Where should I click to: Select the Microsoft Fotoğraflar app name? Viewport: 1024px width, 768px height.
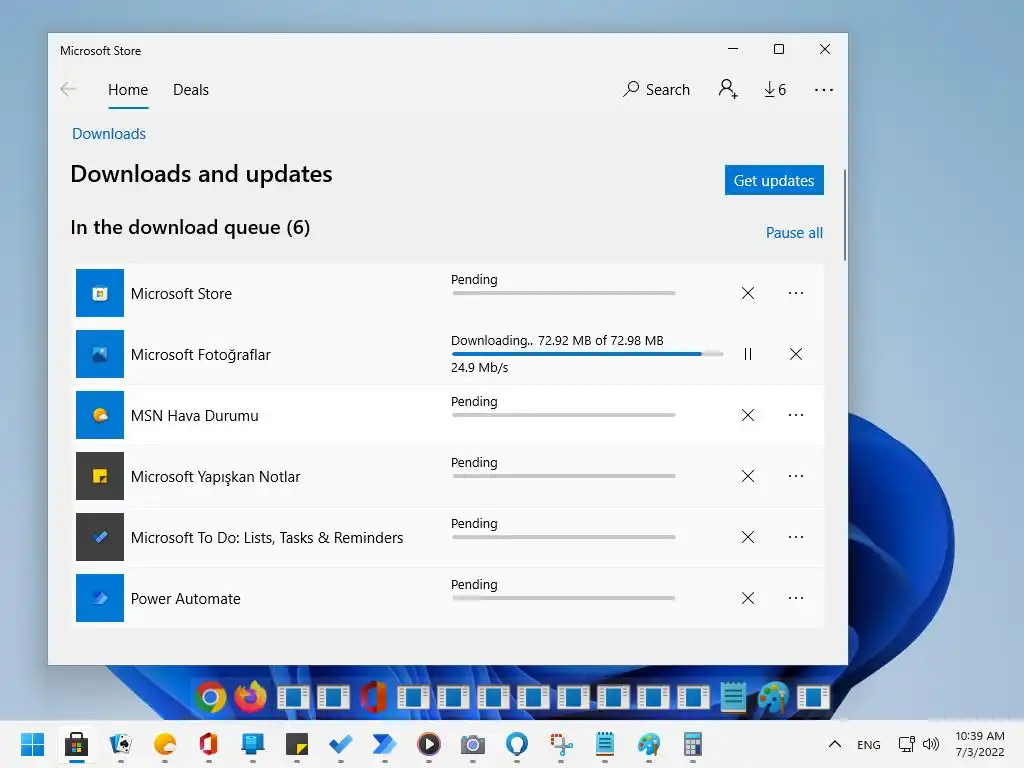pos(200,355)
